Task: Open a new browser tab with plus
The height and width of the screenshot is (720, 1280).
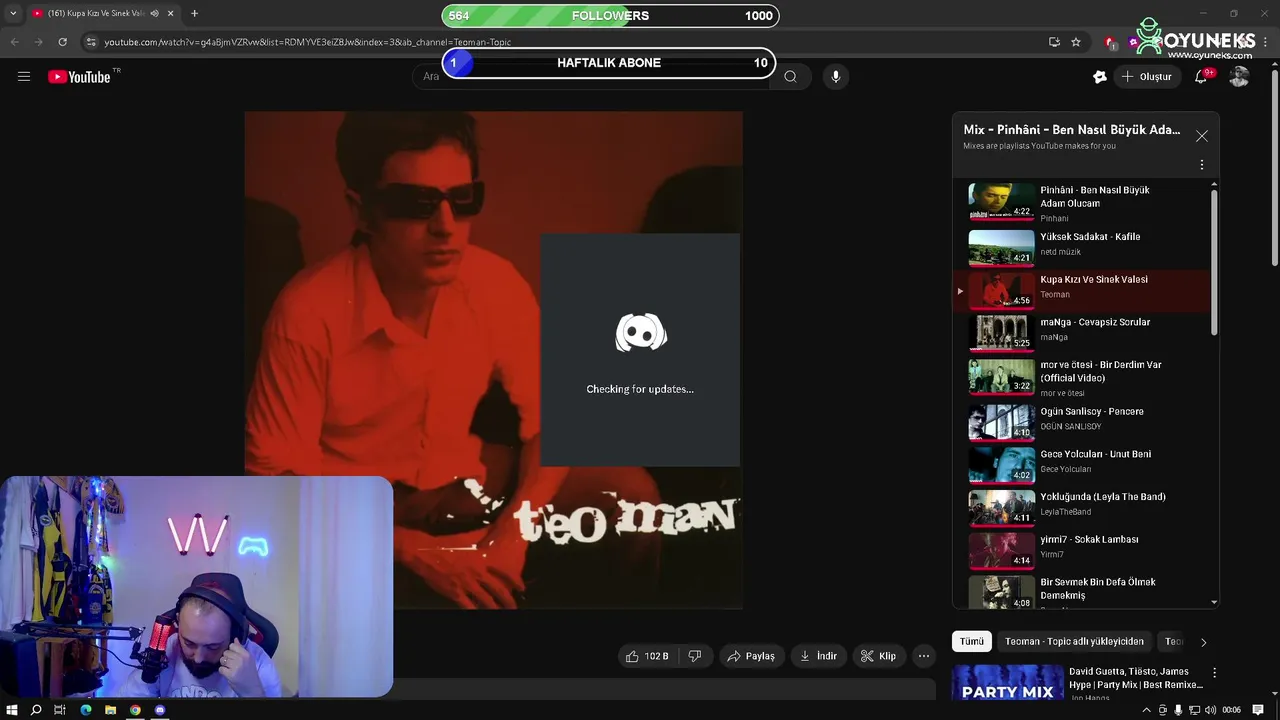Action: (x=194, y=14)
